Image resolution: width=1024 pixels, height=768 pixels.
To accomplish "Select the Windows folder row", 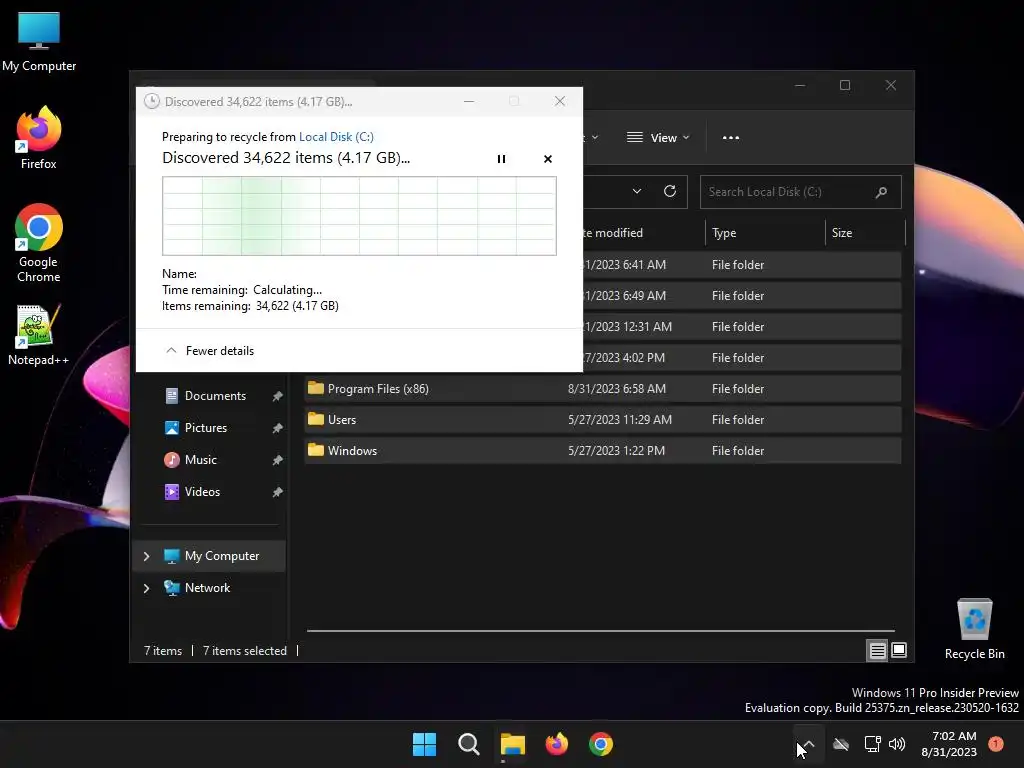I will click(x=603, y=451).
